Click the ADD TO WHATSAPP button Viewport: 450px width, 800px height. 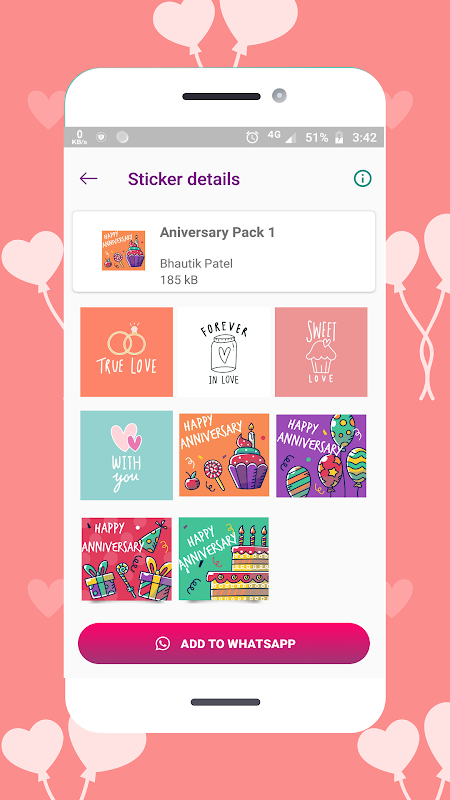223,643
